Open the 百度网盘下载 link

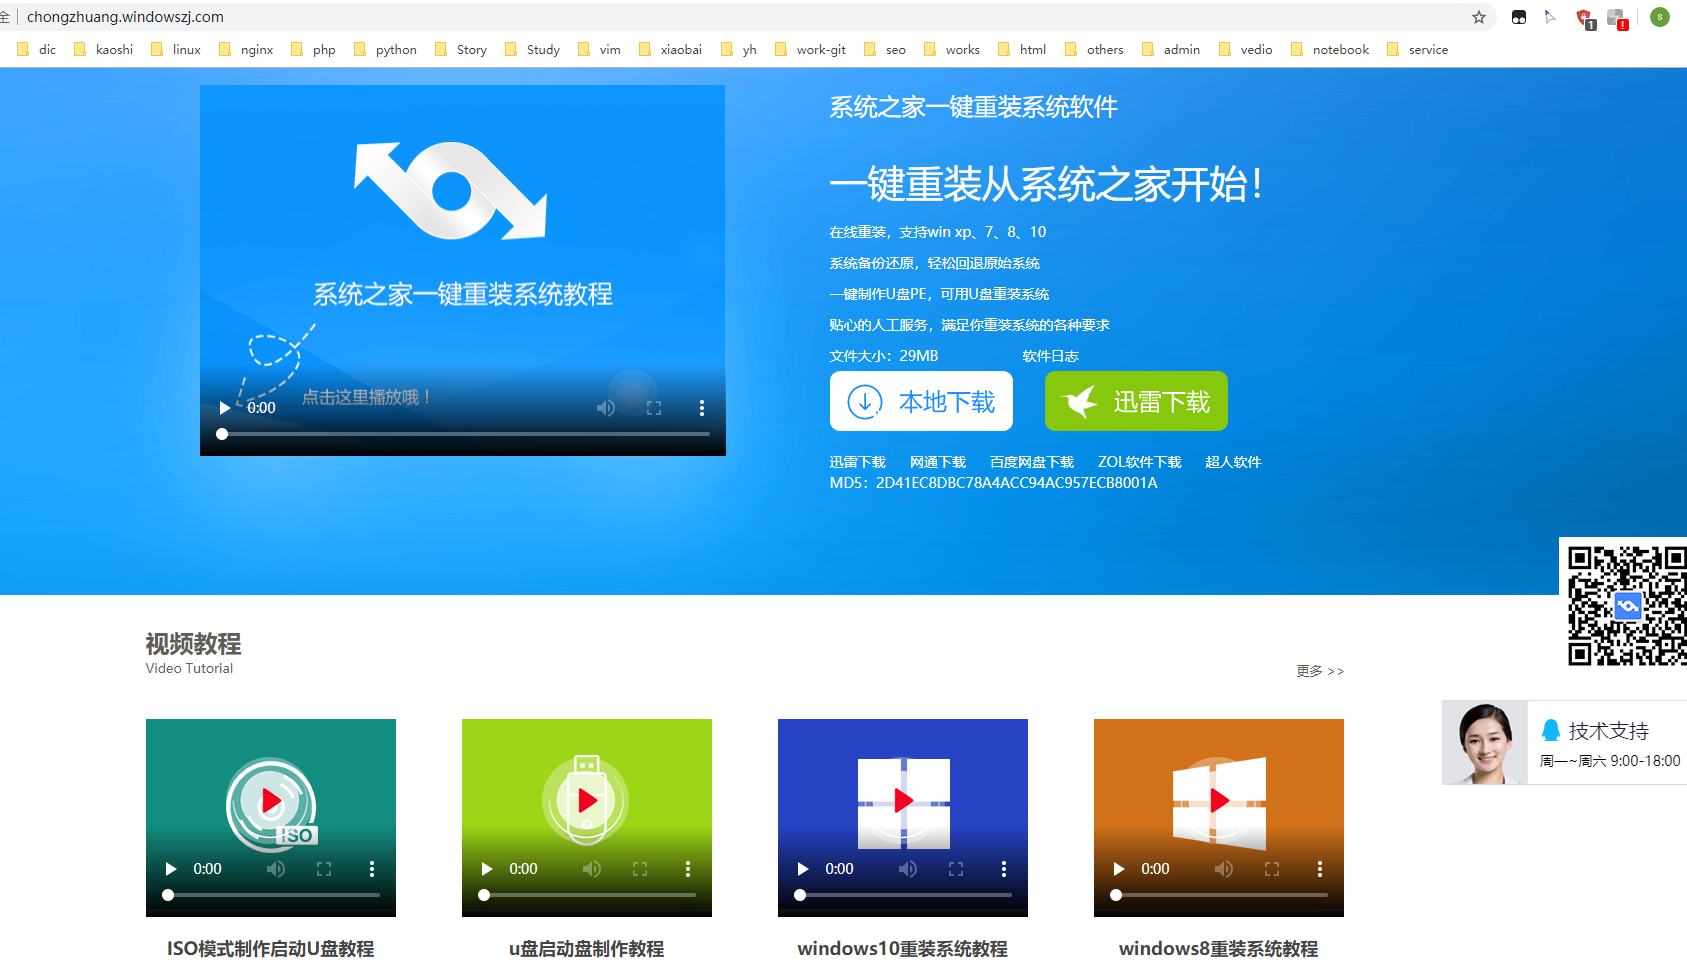(x=1030, y=461)
